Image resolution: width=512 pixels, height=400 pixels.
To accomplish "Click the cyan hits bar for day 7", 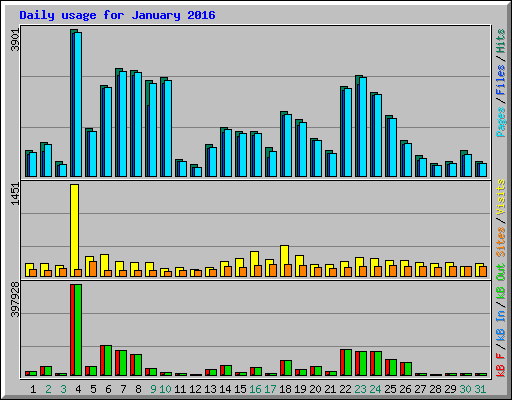I will 123,124.
